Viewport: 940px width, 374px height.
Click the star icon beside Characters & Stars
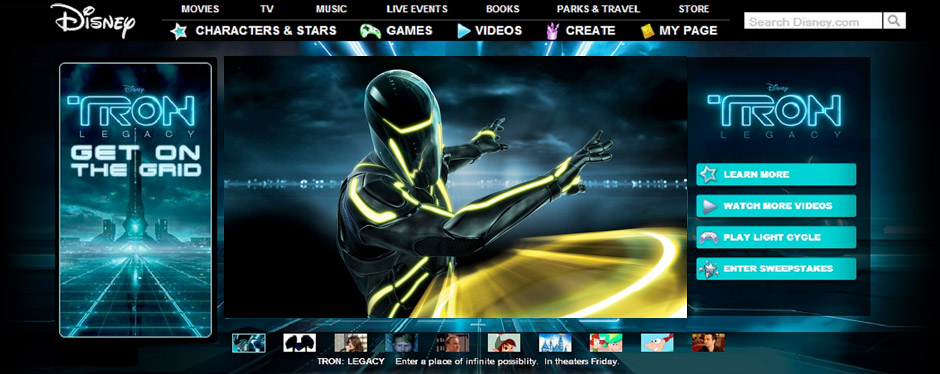click(x=179, y=31)
